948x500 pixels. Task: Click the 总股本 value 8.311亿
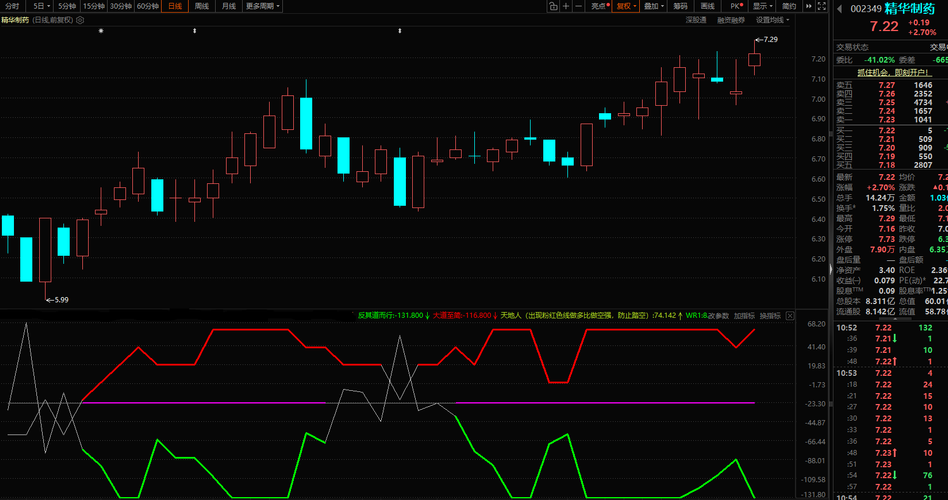pos(881,301)
